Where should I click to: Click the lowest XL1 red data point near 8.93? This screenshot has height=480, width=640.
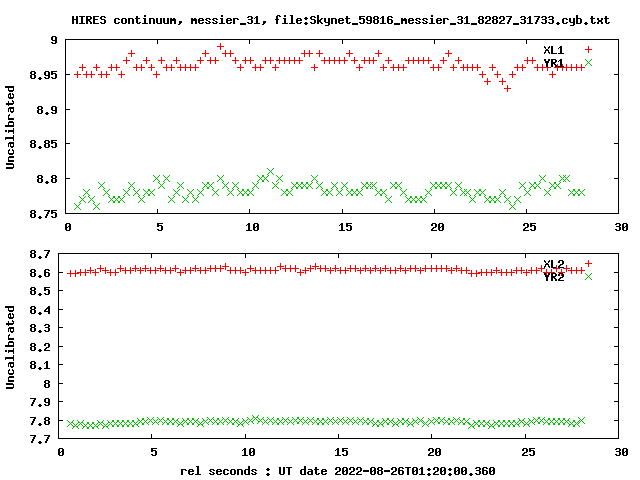pos(507,89)
